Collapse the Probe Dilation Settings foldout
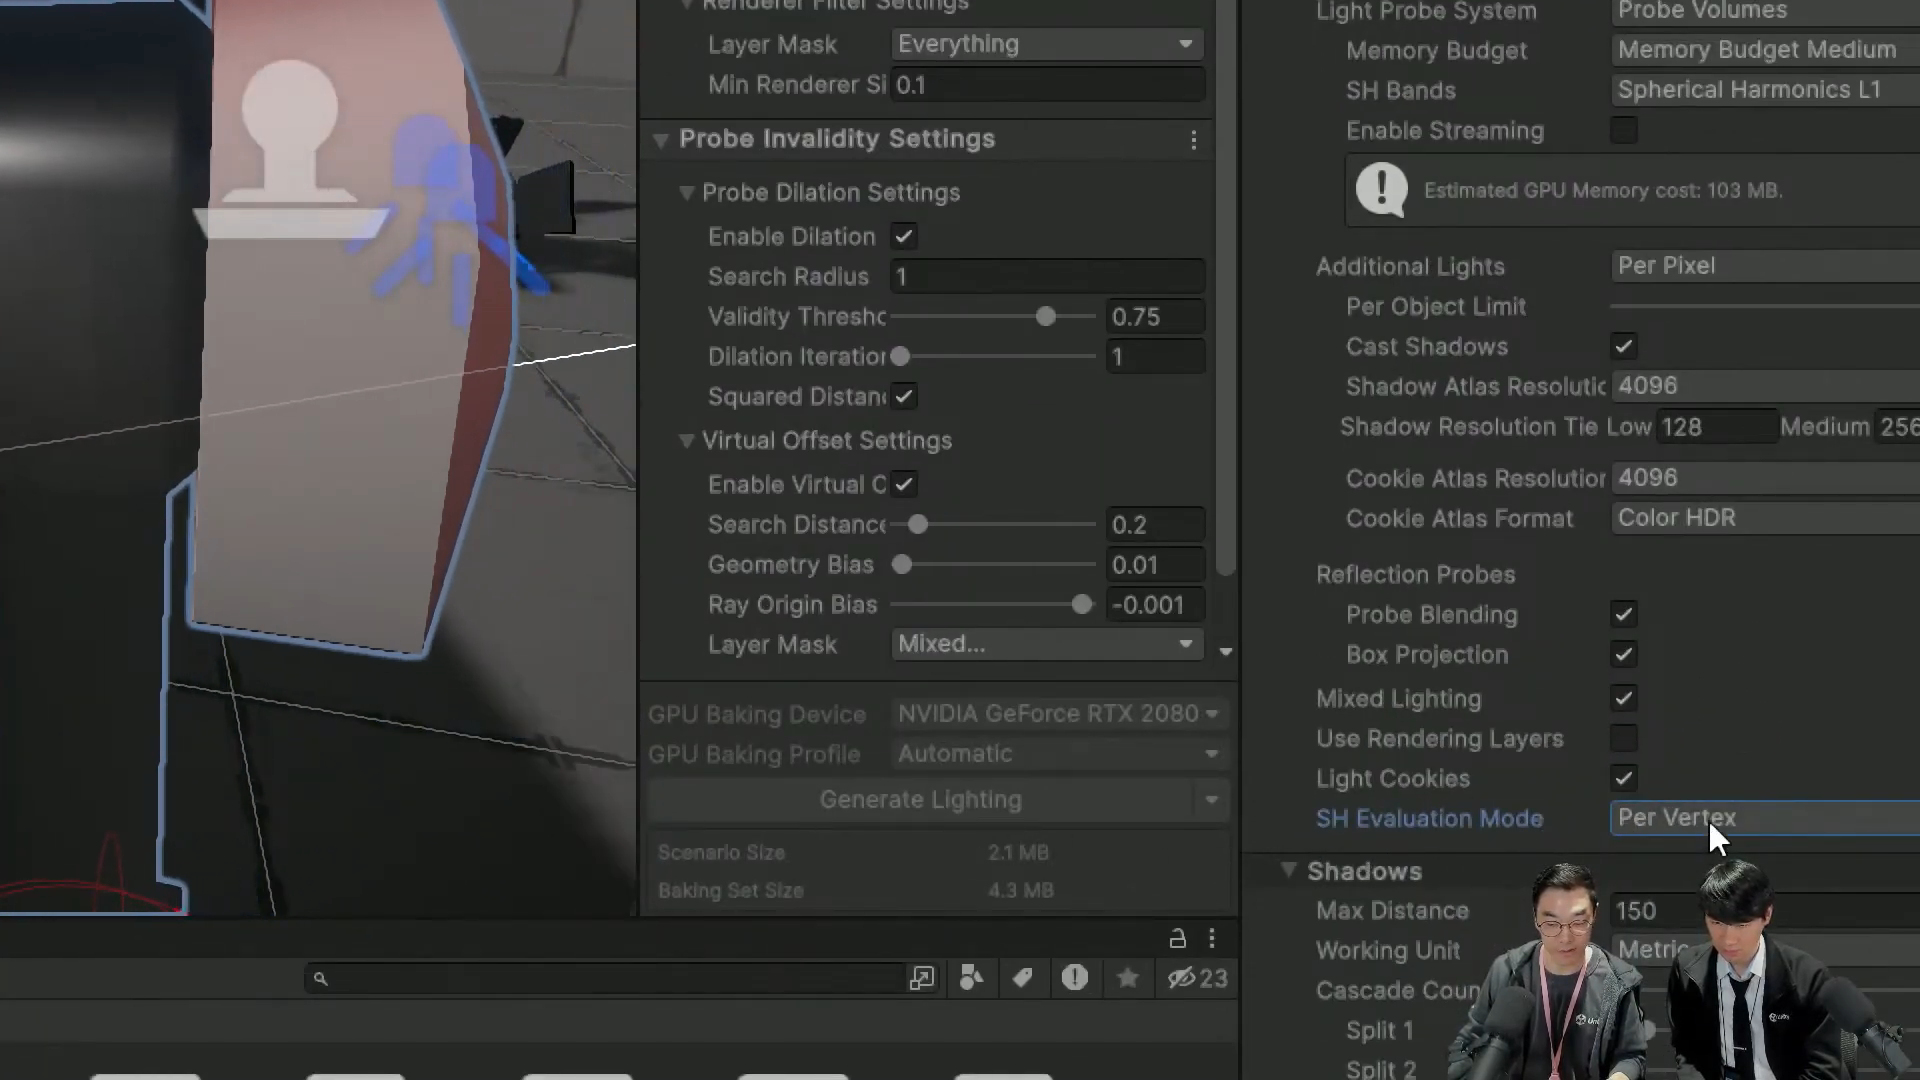The width and height of the screenshot is (1920, 1080). tap(687, 193)
